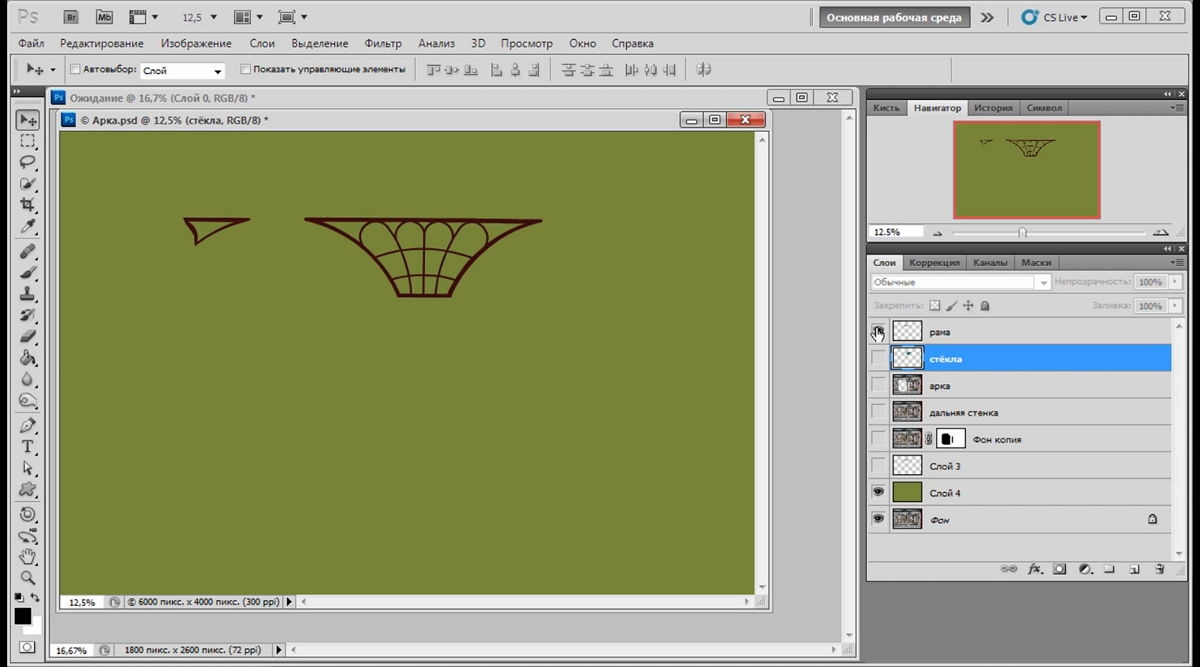Select the History Brush tool
The height and width of the screenshot is (667, 1200).
click(x=28, y=315)
